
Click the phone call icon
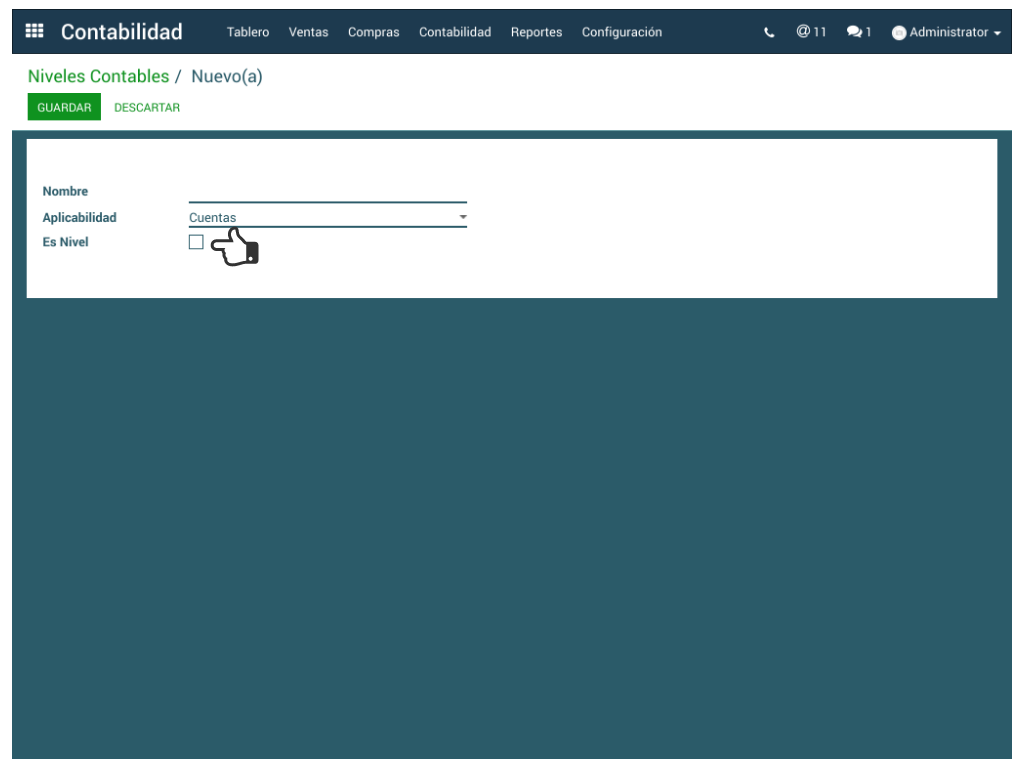coord(769,32)
